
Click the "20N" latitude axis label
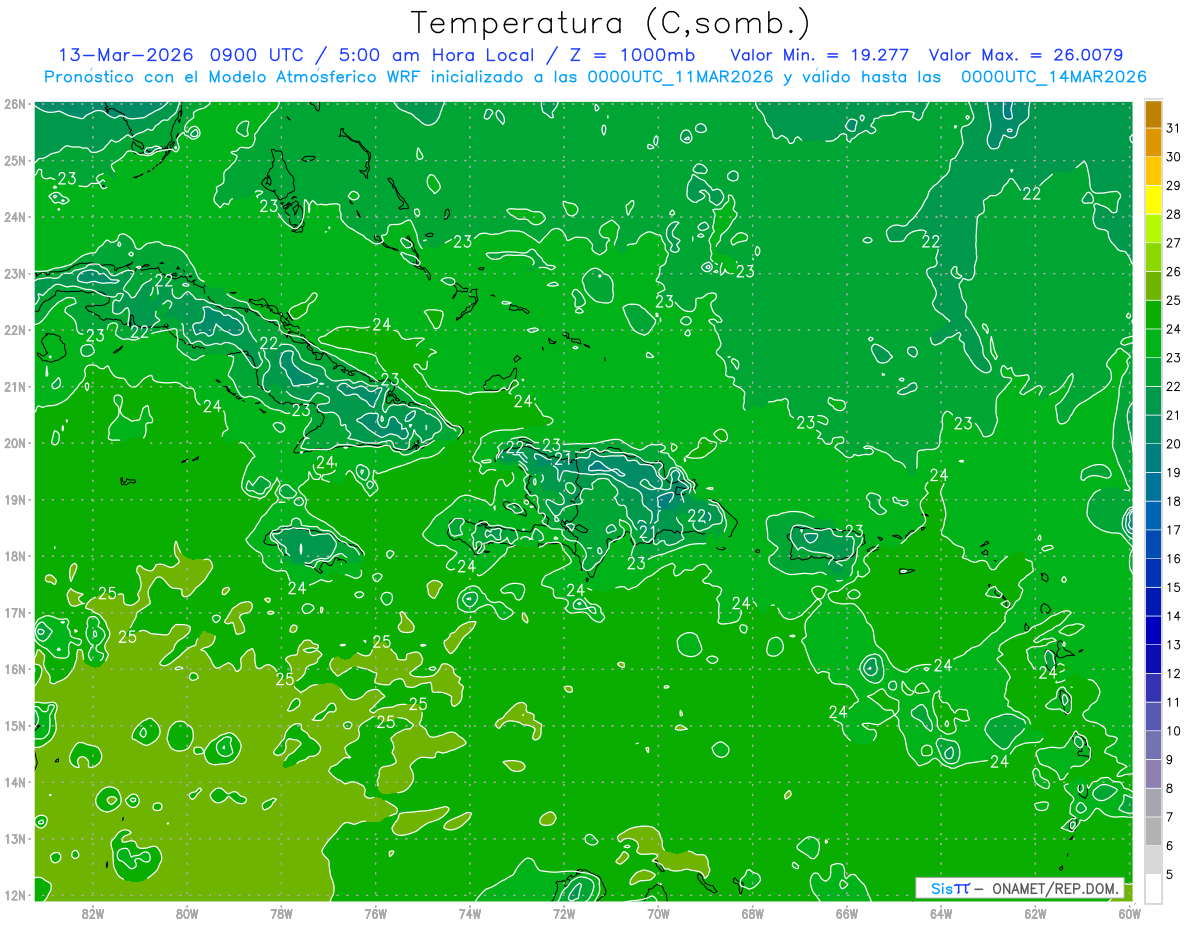coord(15,443)
